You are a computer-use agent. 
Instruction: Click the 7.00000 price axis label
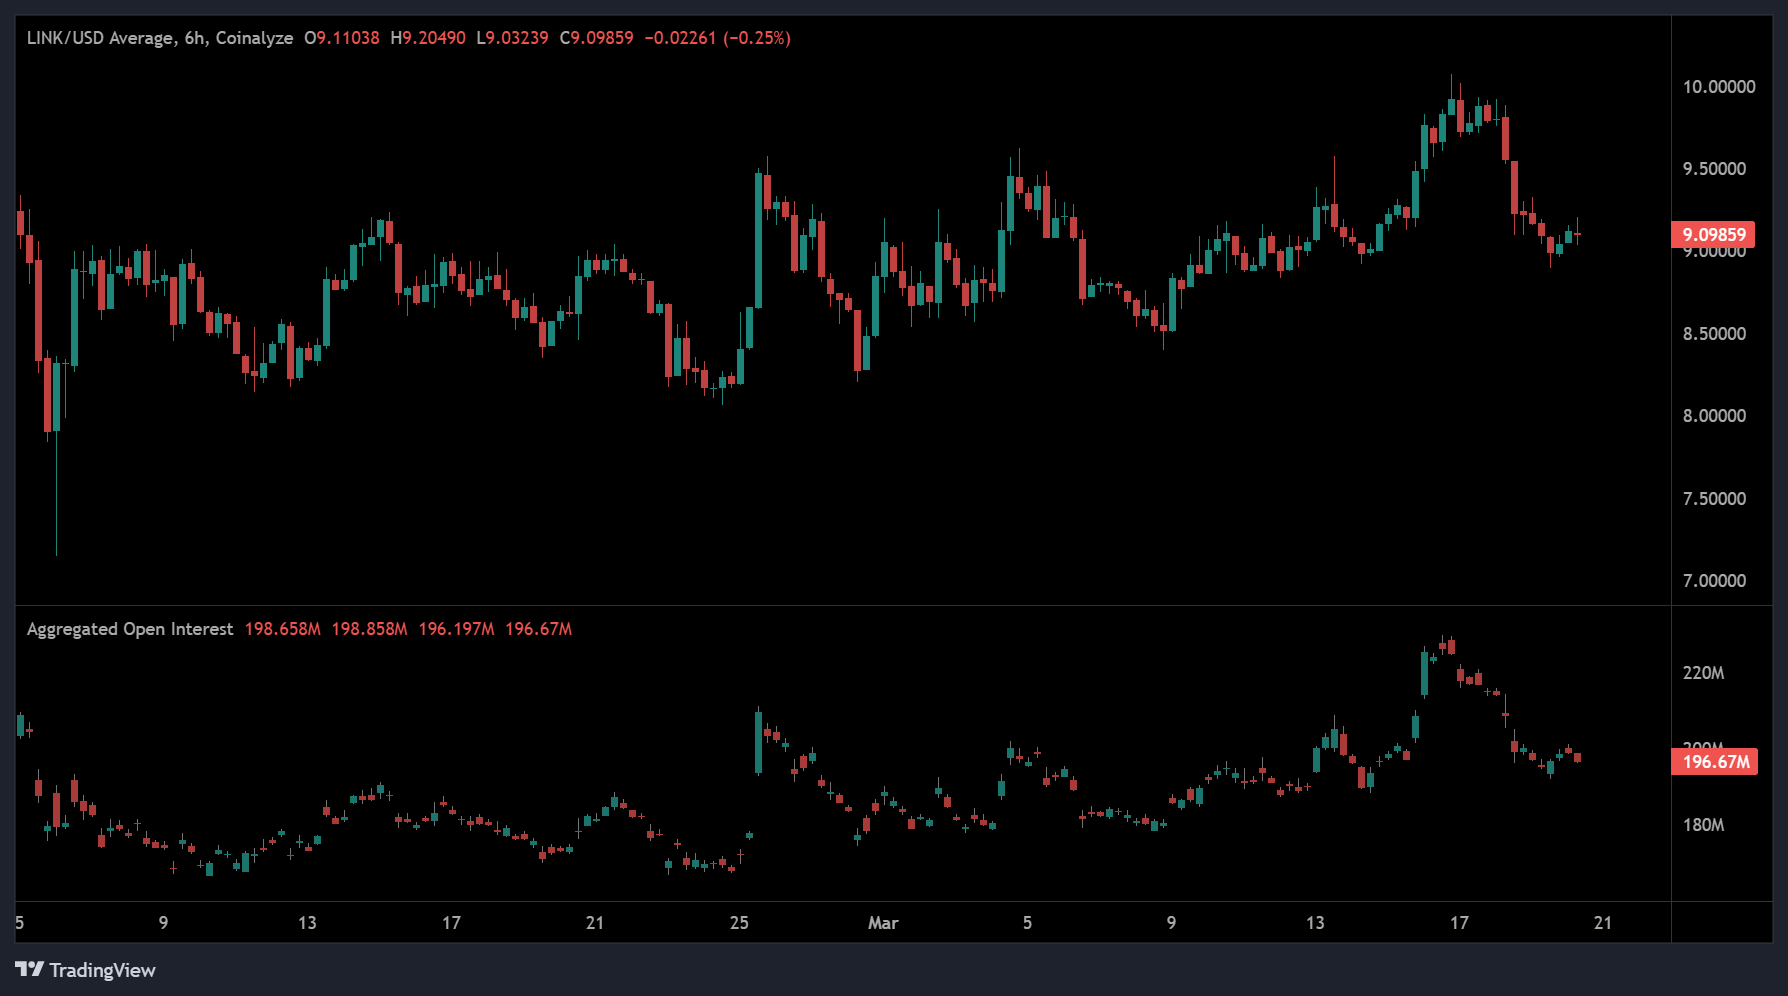pyautogui.click(x=1714, y=581)
